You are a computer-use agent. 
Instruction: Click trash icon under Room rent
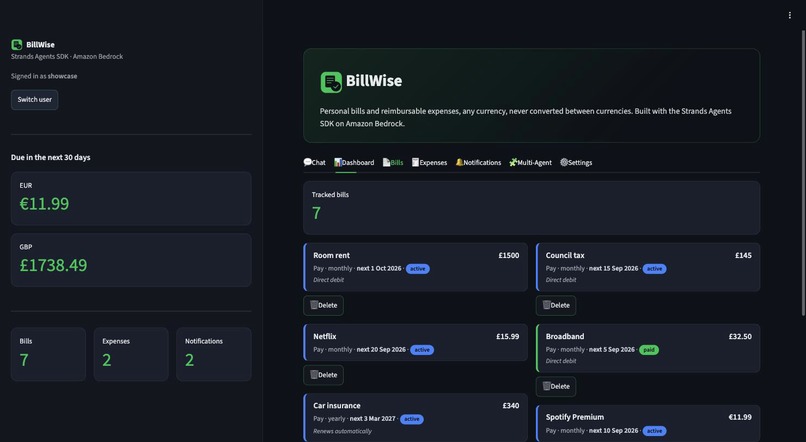314,305
